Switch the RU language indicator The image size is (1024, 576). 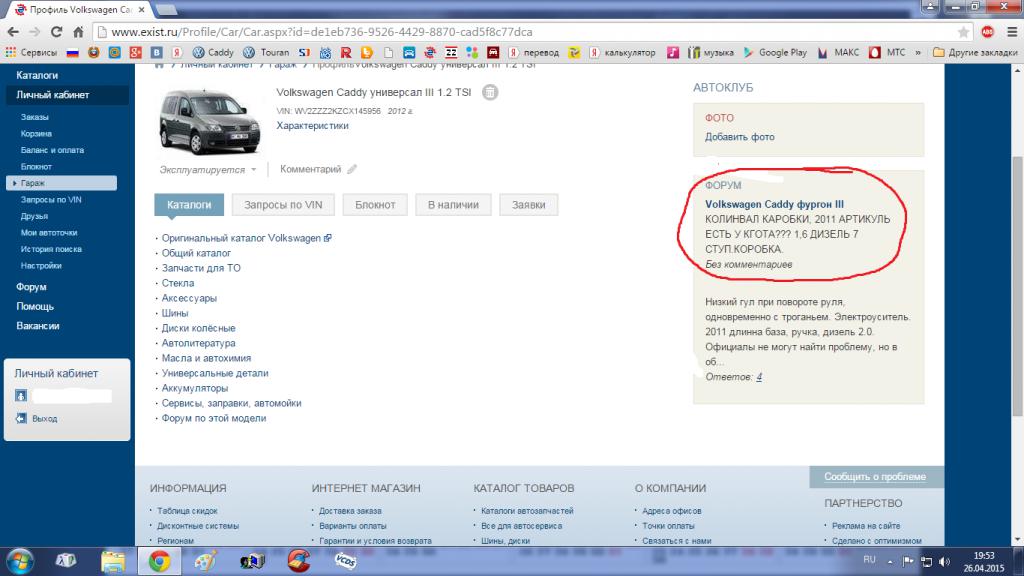click(x=869, y=560)
